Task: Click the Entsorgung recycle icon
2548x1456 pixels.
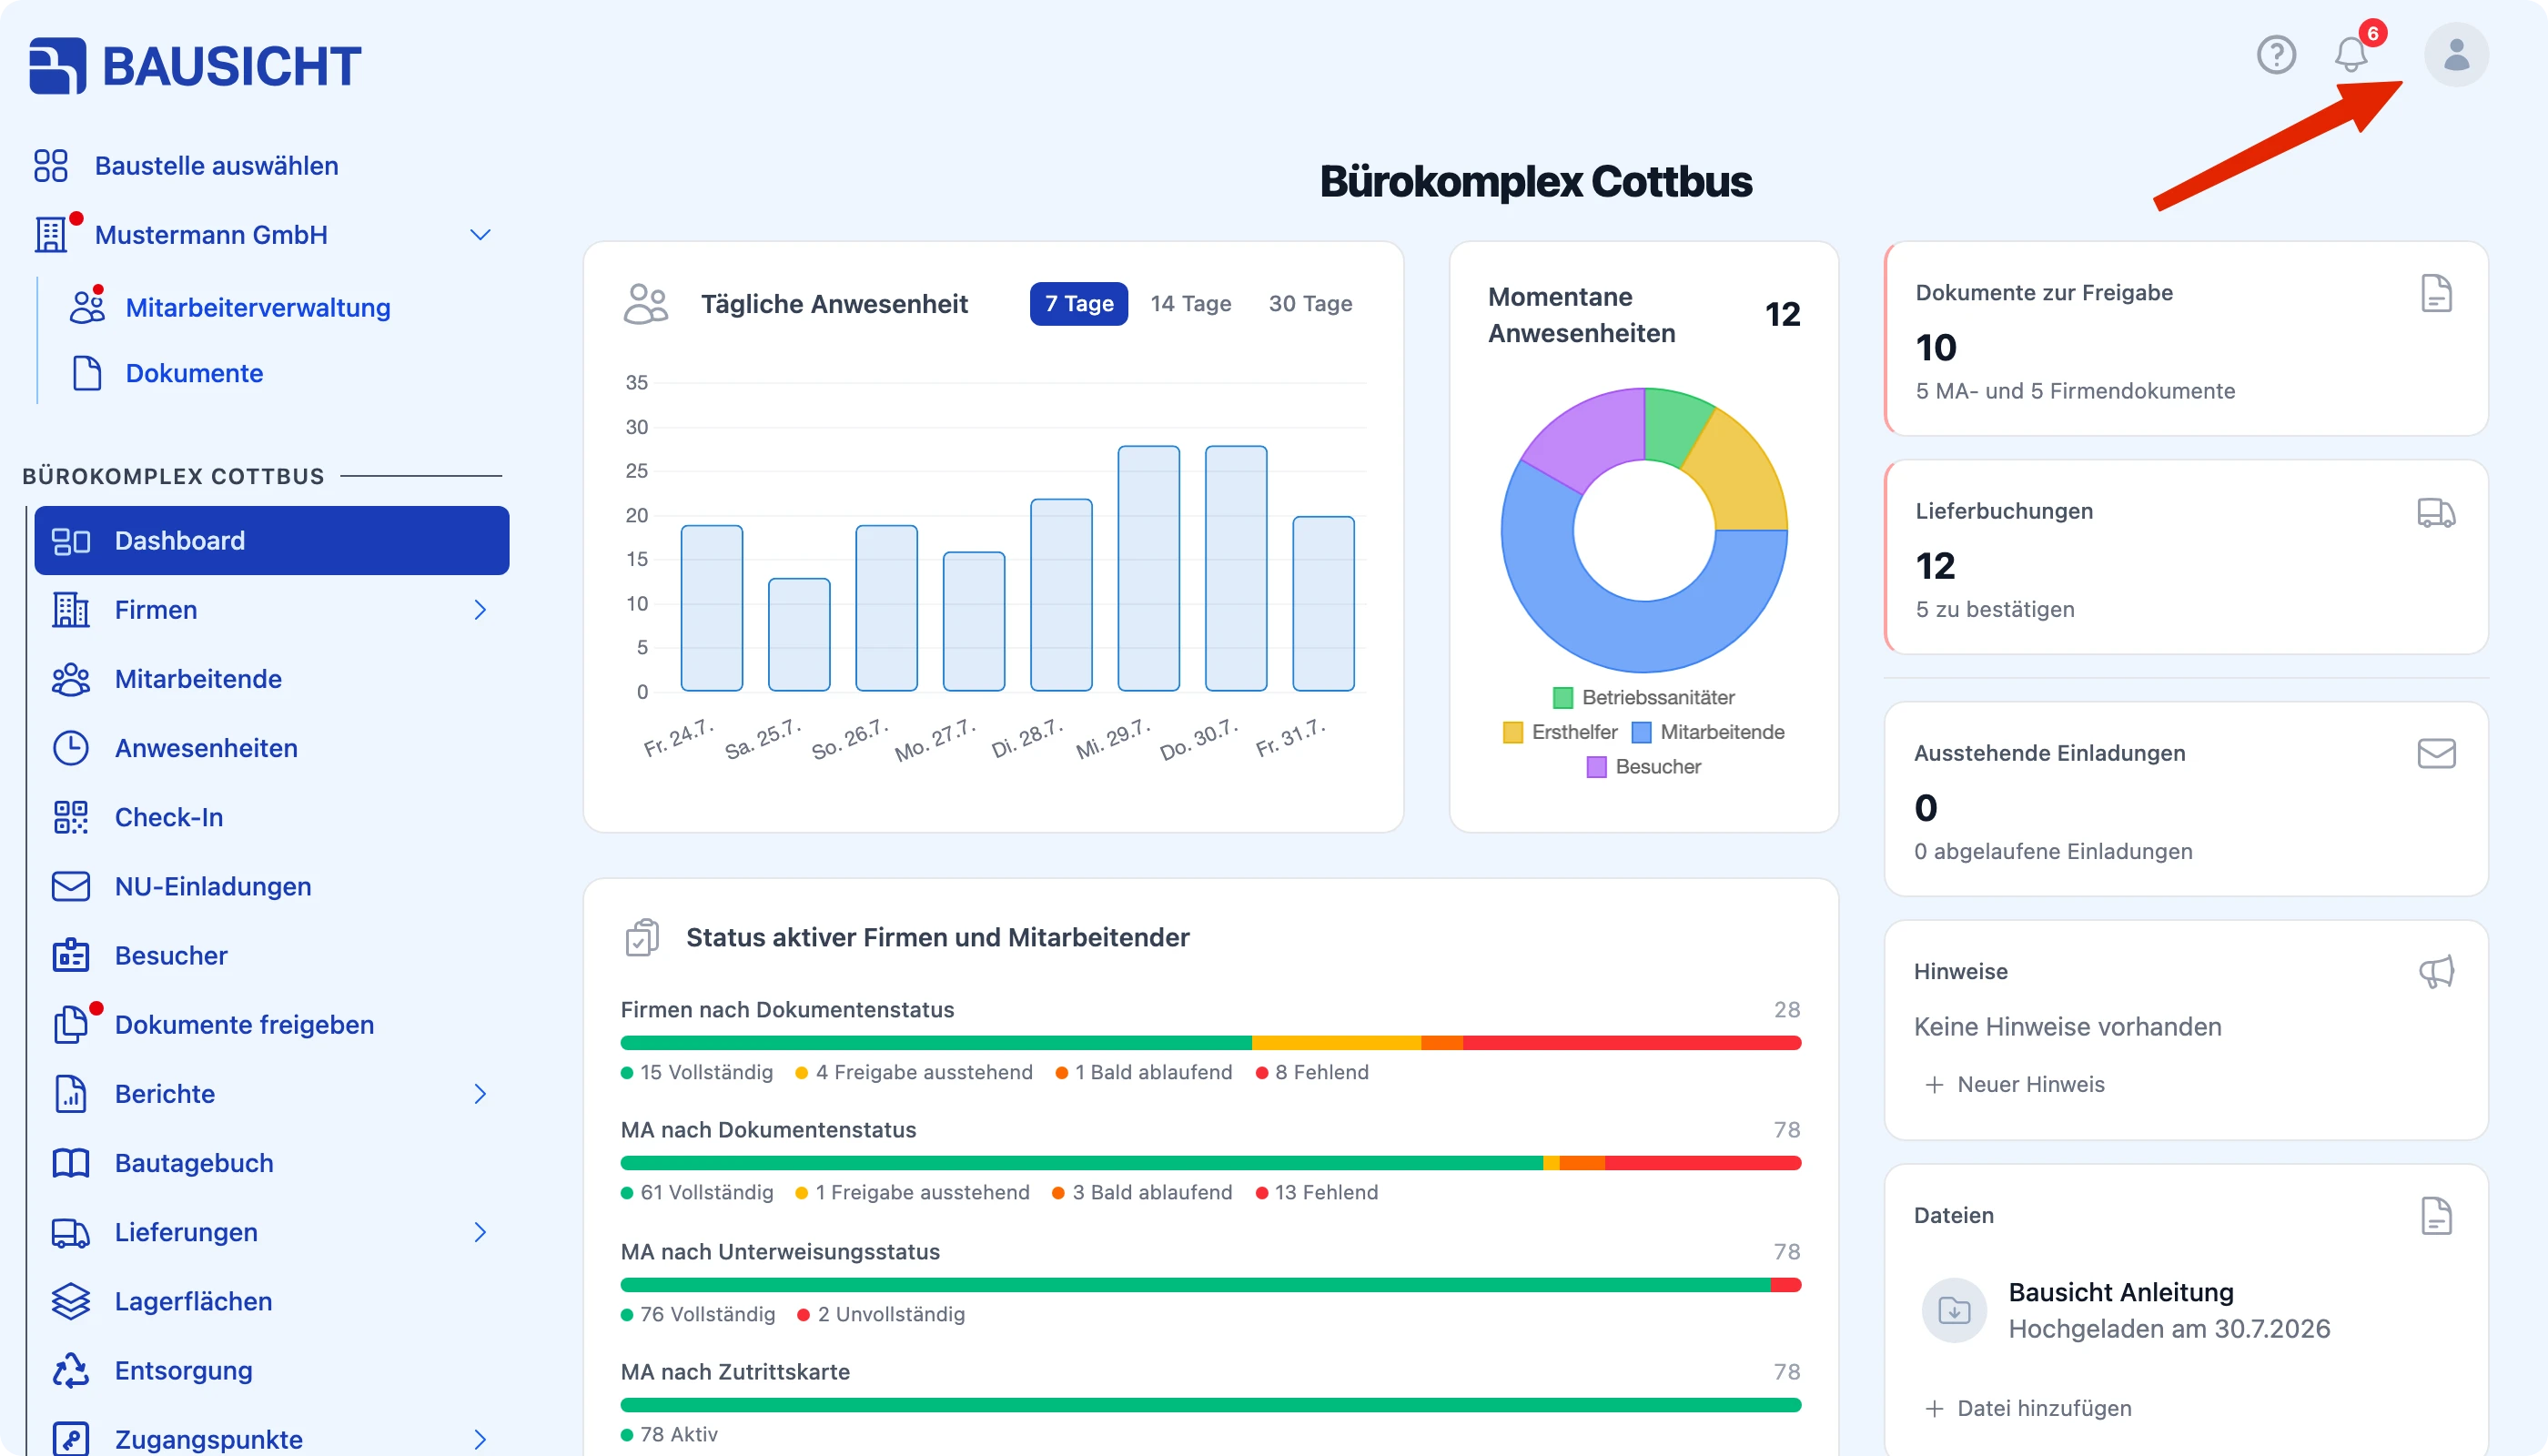Action: [x=70, y=1370]
